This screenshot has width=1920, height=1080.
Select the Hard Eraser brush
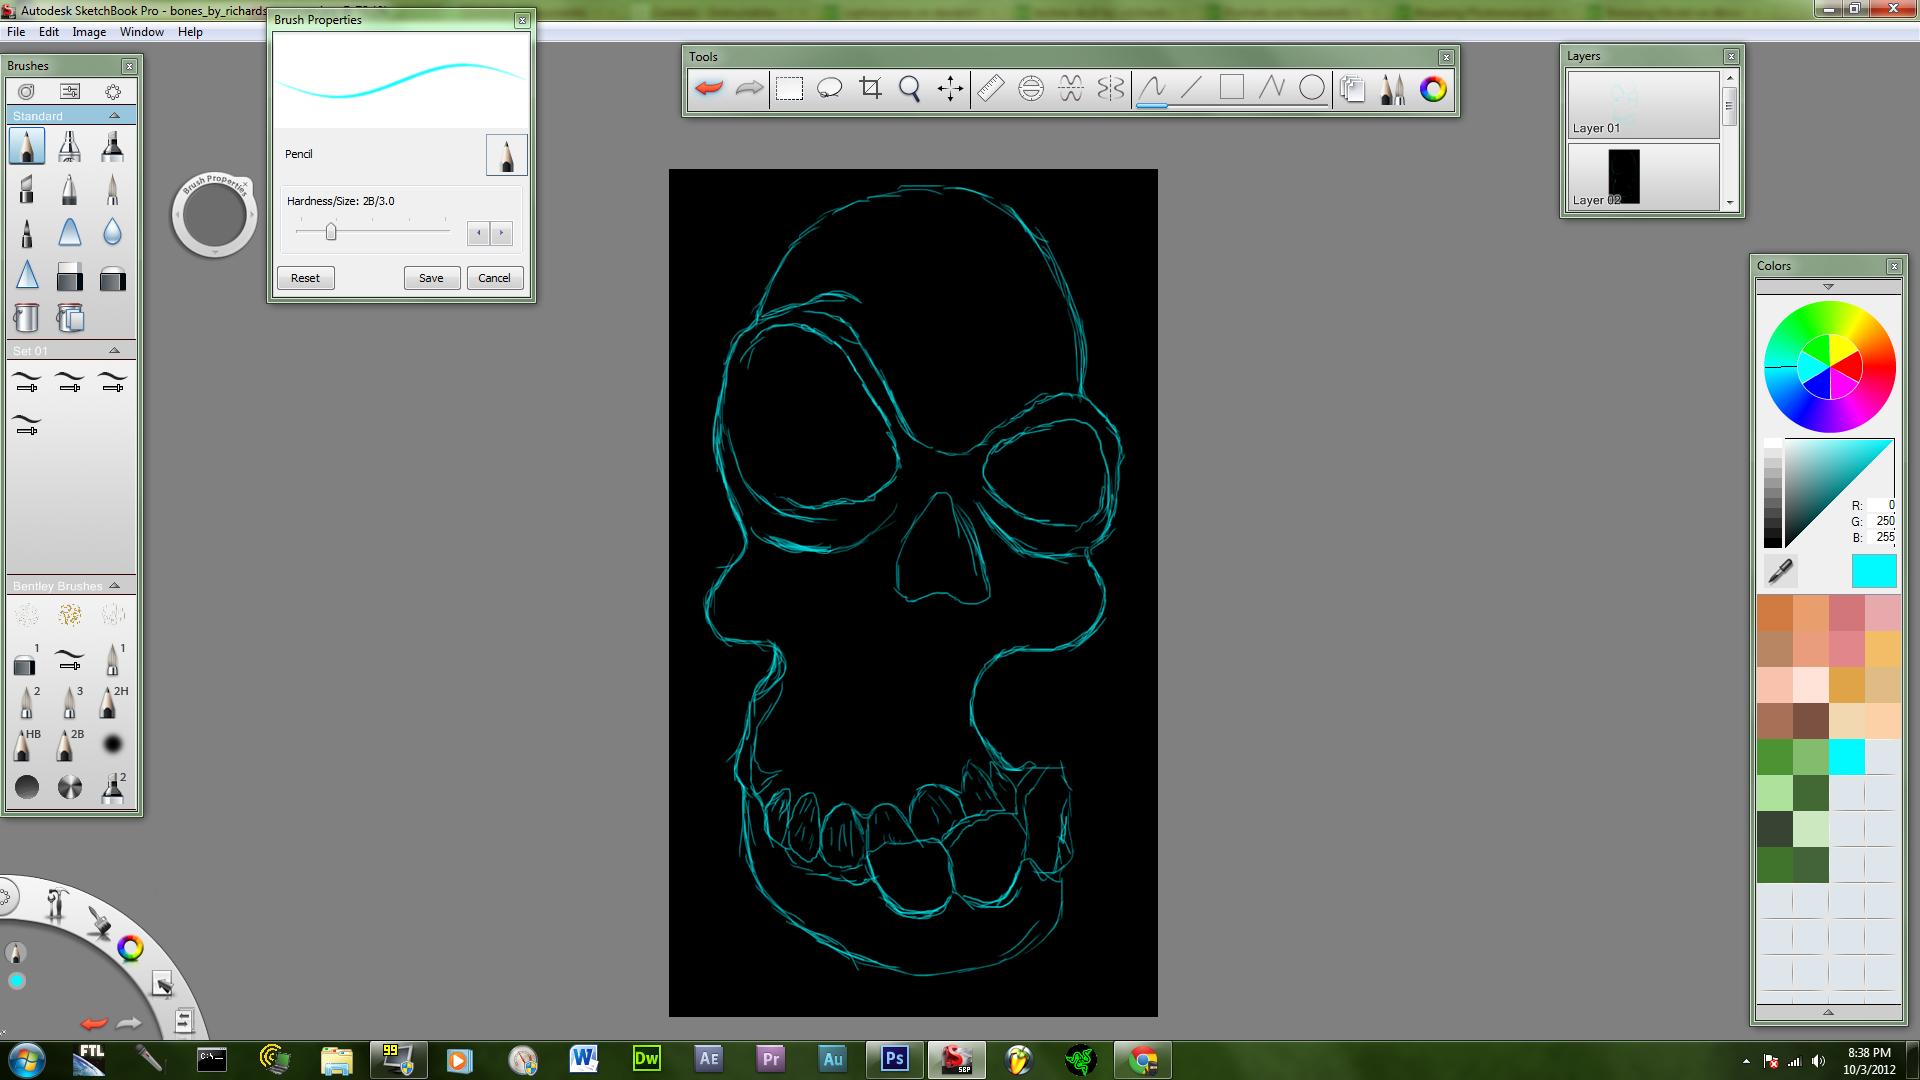69,276
